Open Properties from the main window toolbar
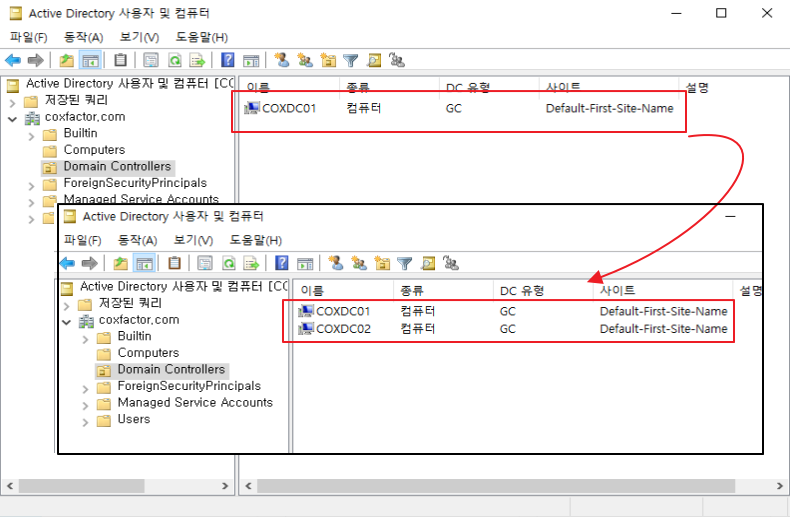This screenshot has height=517, width=790. click(x=151, y=61)
